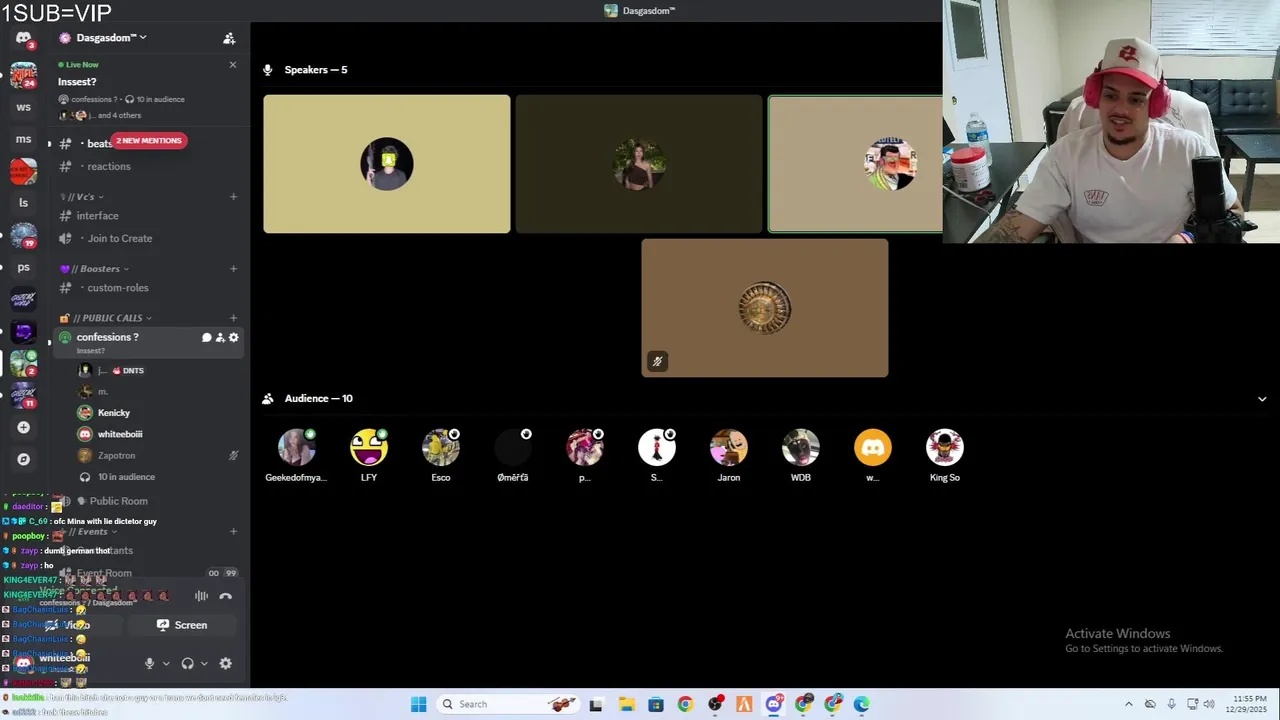The height and width of the screenshot is (720, 1280).
Task: Select the Public Room voice channel
Action: tap(147, 501)
